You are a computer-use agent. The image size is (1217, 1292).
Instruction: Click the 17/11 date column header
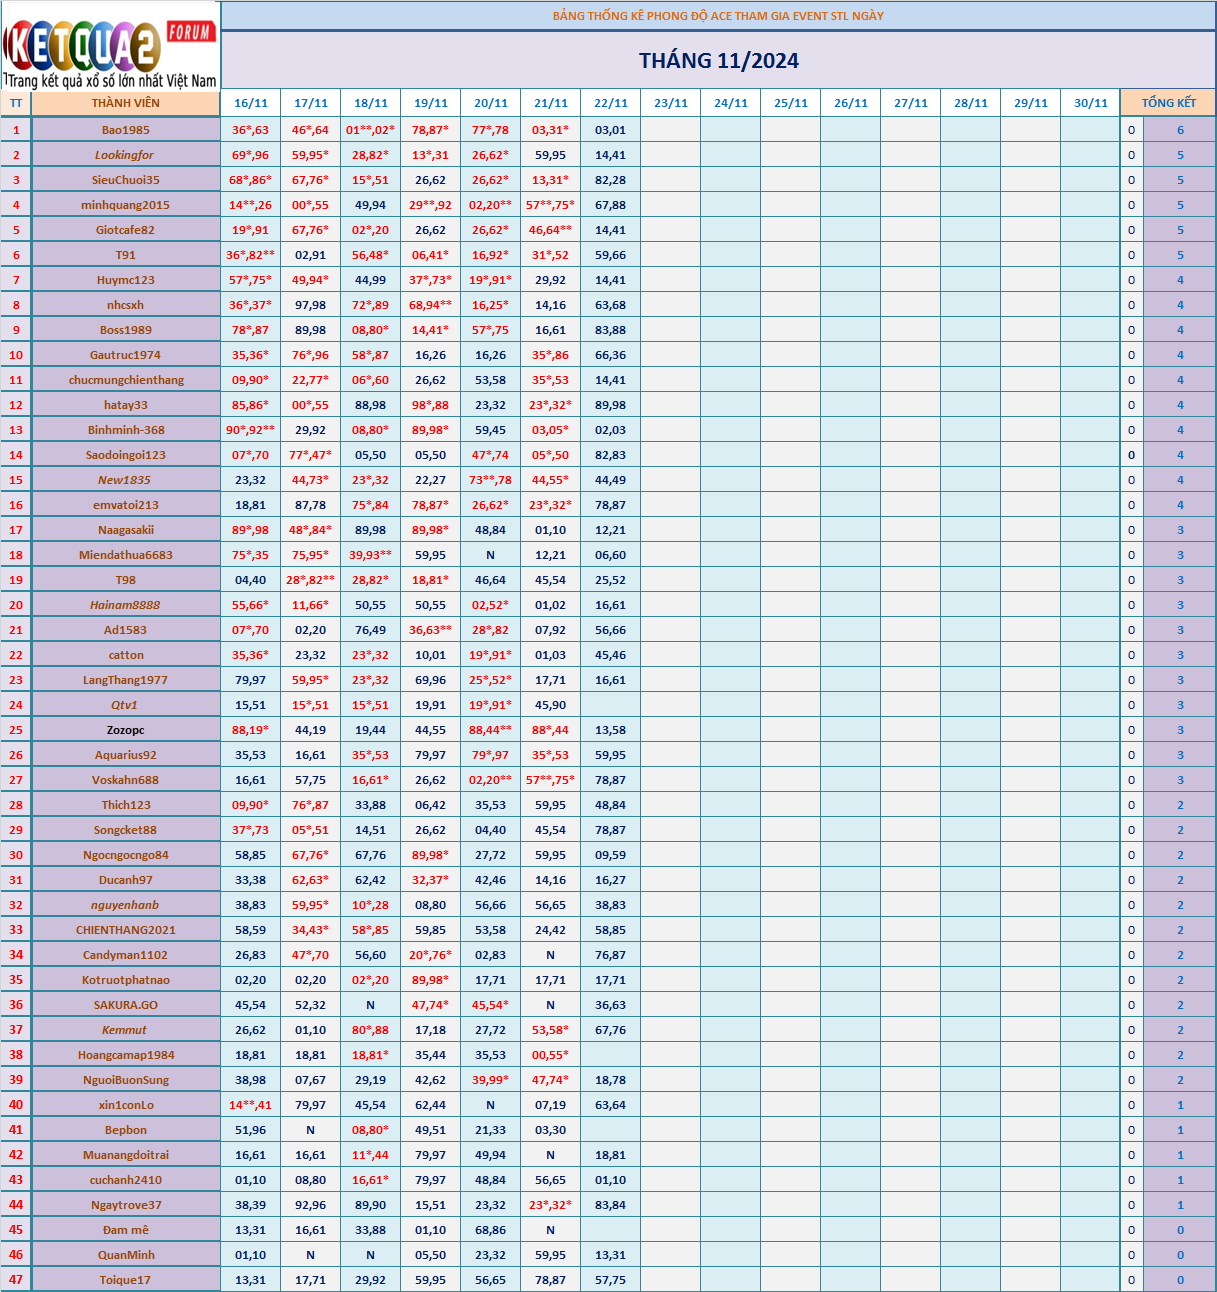(311, 103)
